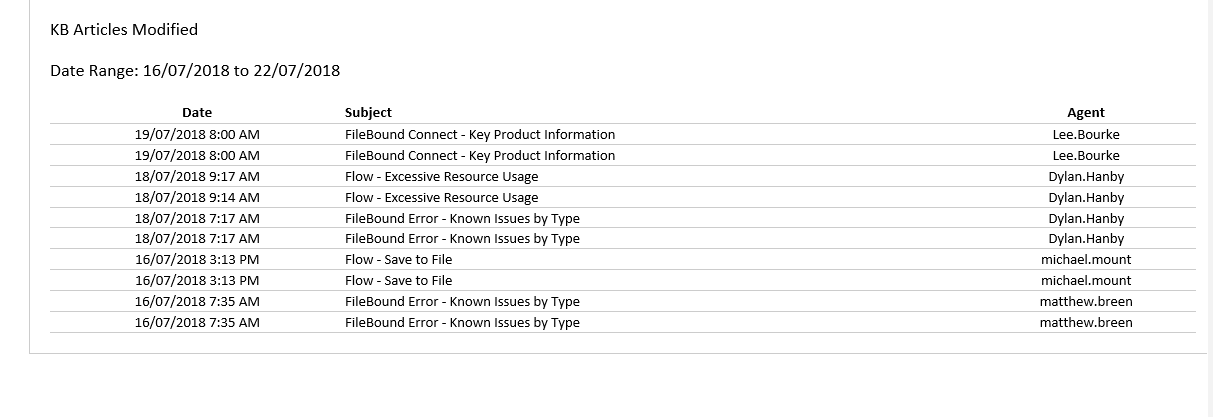This screenshot has width=1213, height=417.
Task: Select the first 16/07/2018 3:13 PM date cell
Action: click(x=197, y=260)
